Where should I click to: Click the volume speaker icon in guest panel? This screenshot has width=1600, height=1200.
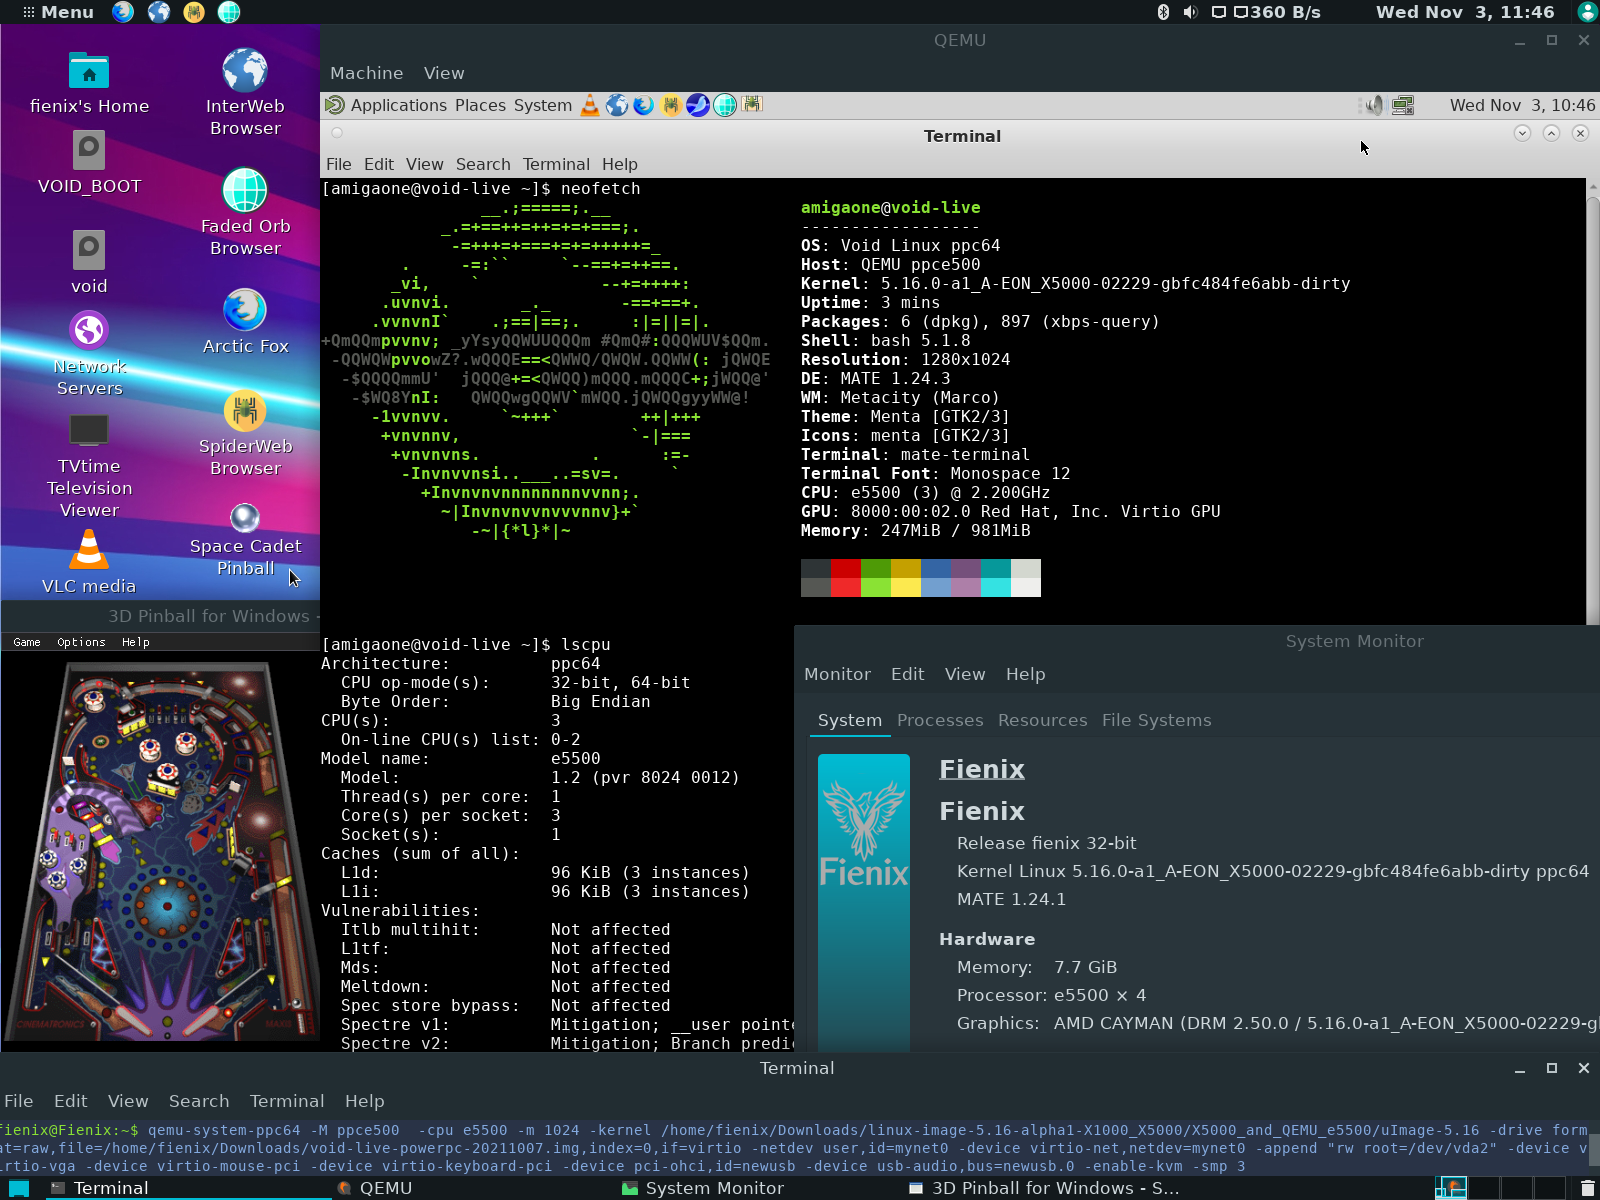pos(1374,105)
